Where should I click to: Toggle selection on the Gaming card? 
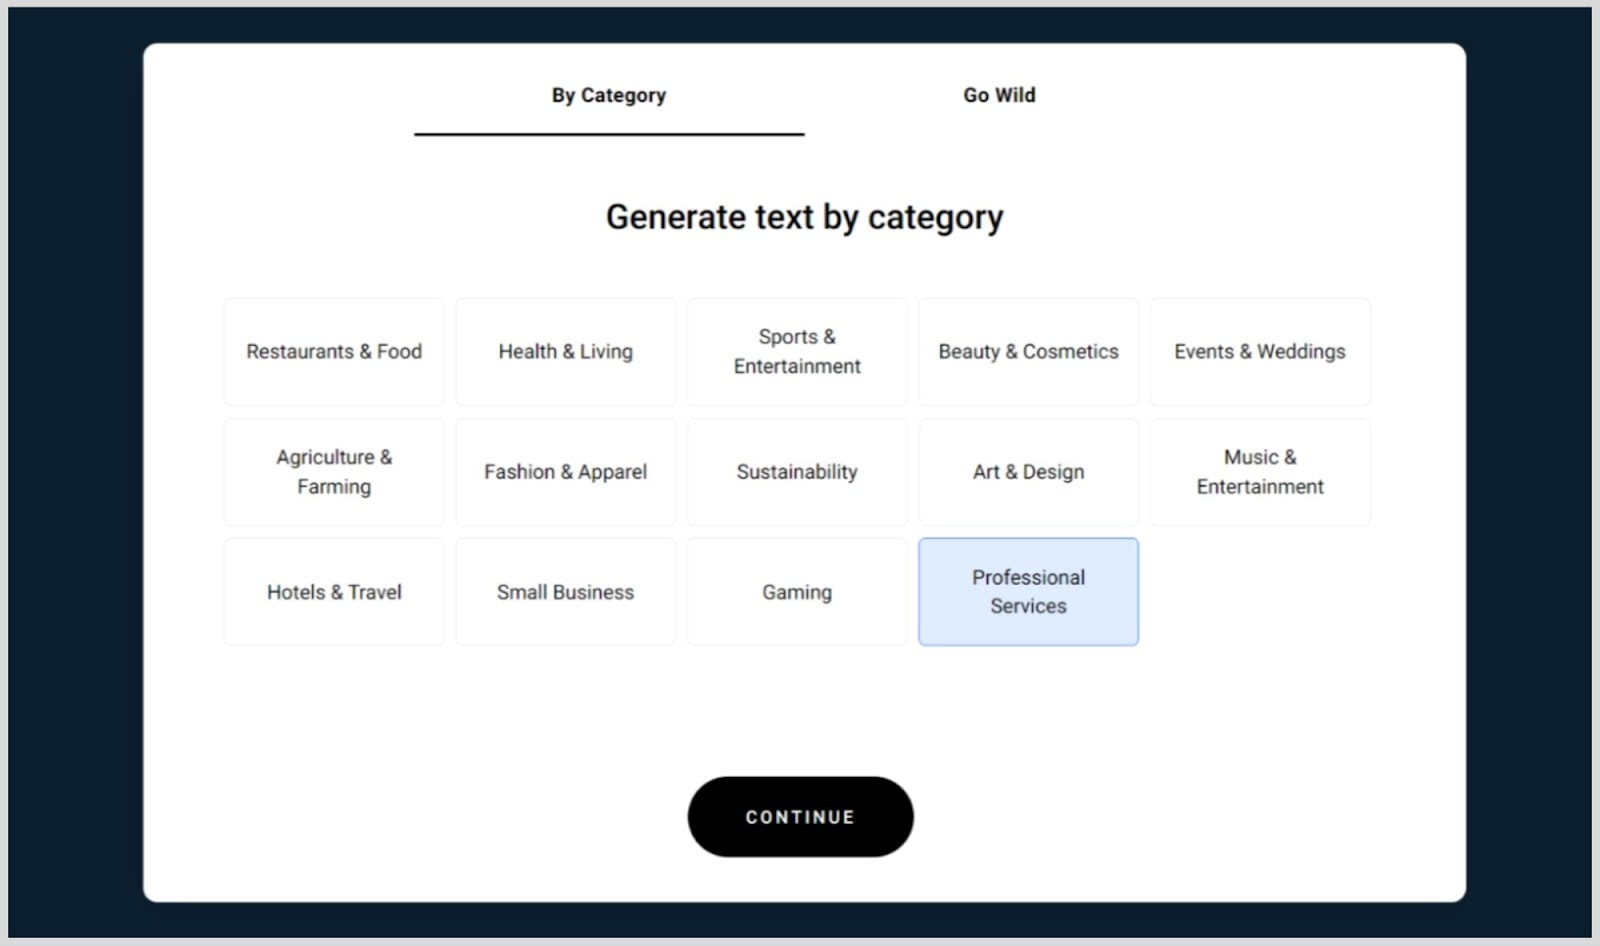[x=797, y=591]
